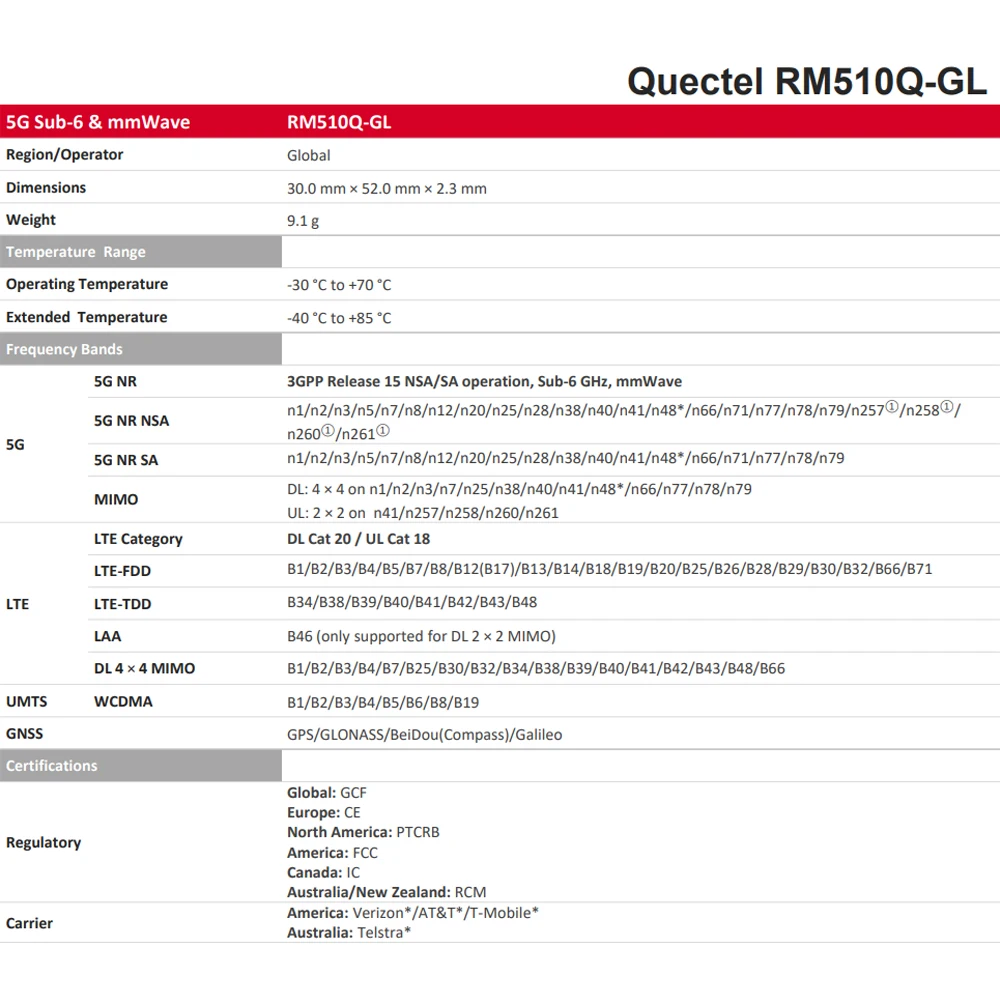Image resolution: width=1000 pixels, height=1000 pixels.
Task: Select the 'WCDMA' row label
Action: tap(123, 702)
